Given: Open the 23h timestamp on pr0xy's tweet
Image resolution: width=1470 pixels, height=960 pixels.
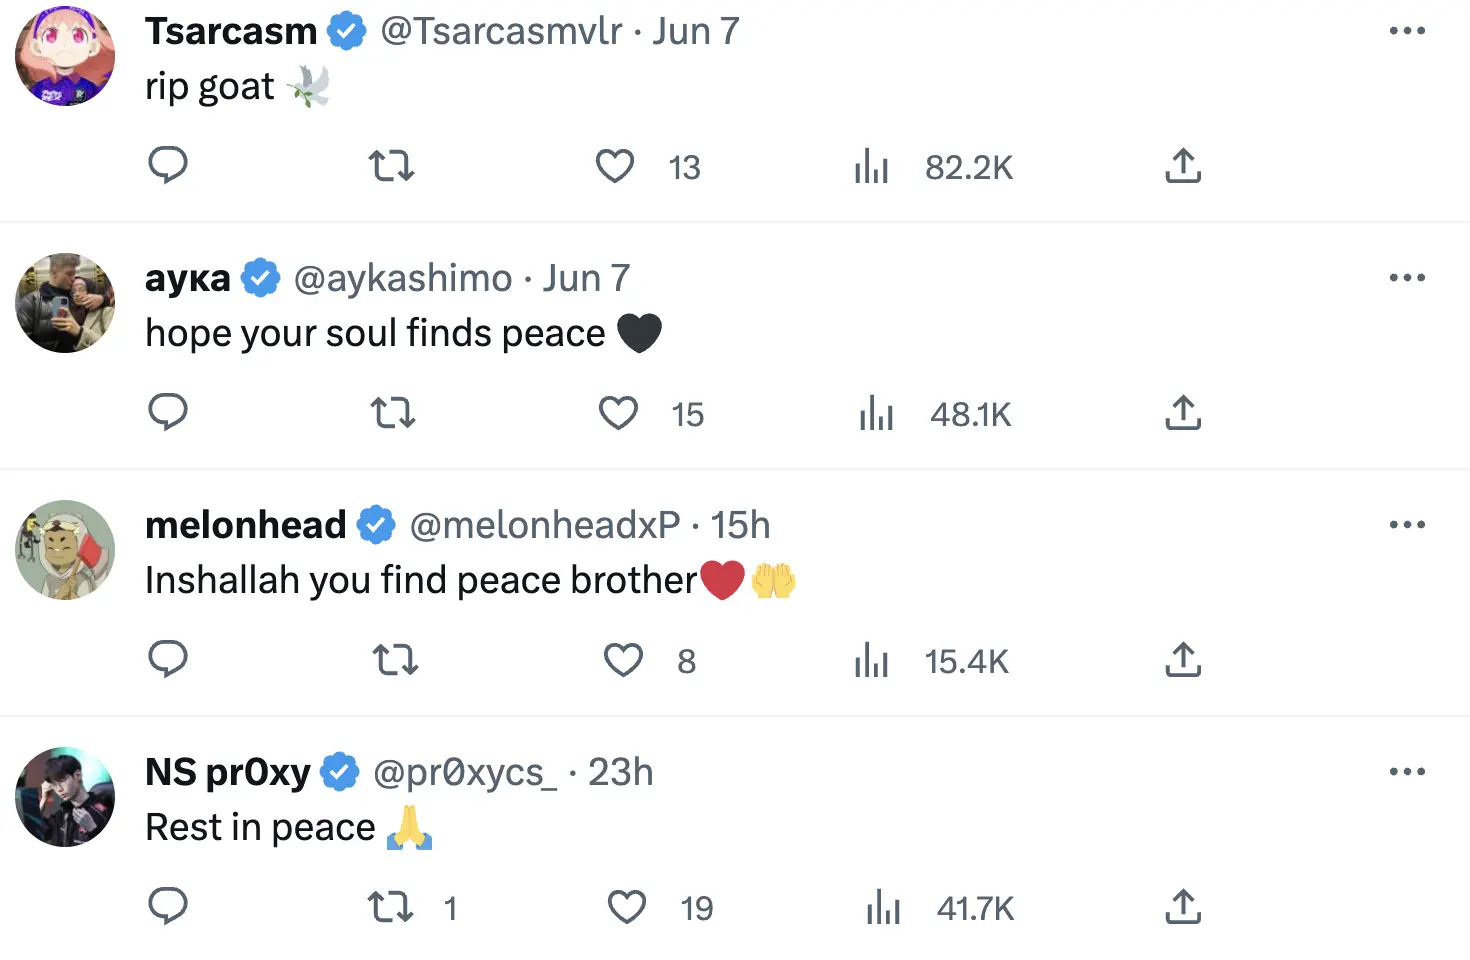Looking at the screenshot, I should click(620, 772).
